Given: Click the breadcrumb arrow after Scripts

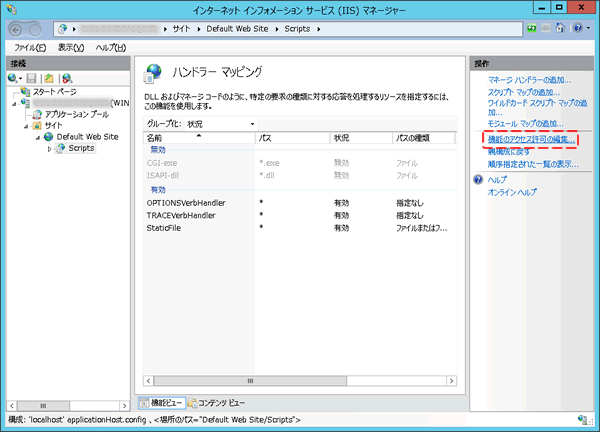Looking at the screenshot, I should [318, 29].
